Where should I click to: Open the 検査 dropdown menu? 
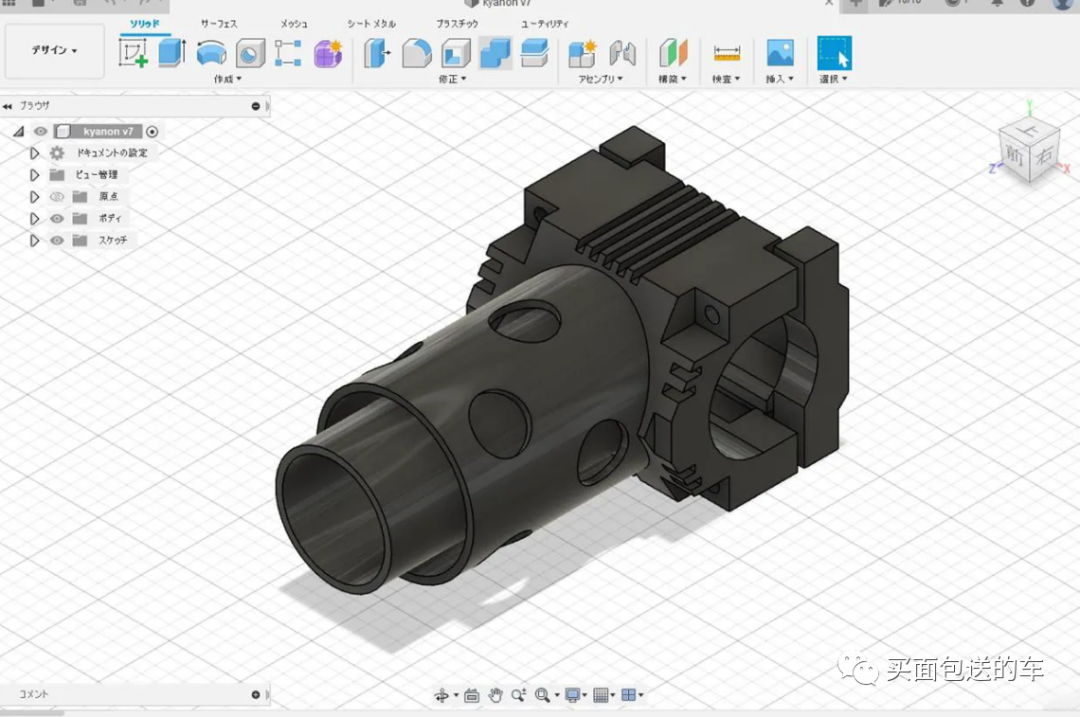pos(726,79)
